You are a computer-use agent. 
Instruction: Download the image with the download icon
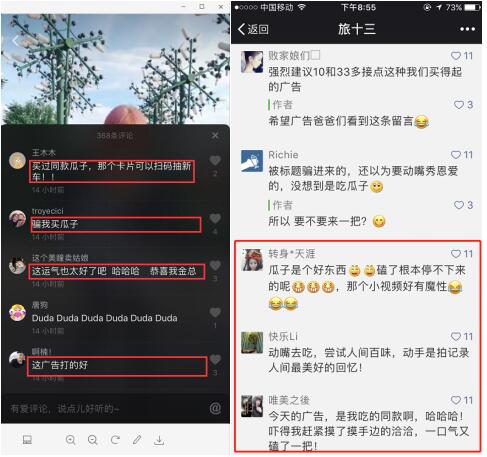pos(159,440)
